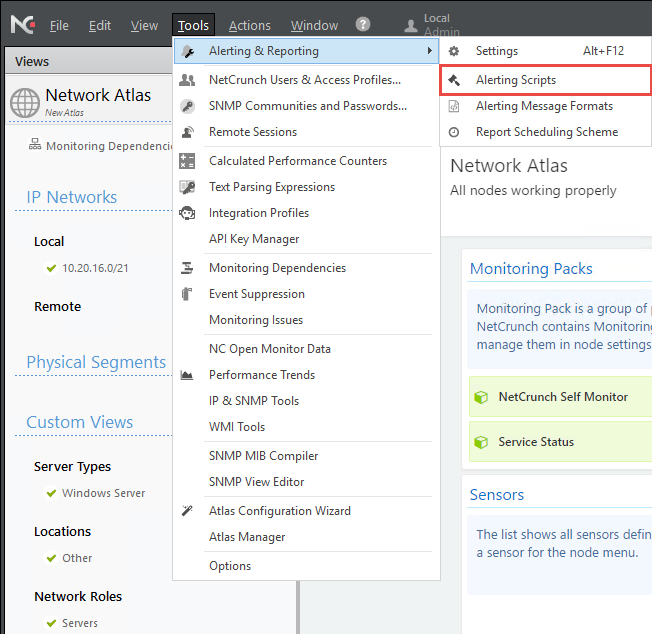Open API Key Manager
Viewport: 652px width, 634px height.
306,239
